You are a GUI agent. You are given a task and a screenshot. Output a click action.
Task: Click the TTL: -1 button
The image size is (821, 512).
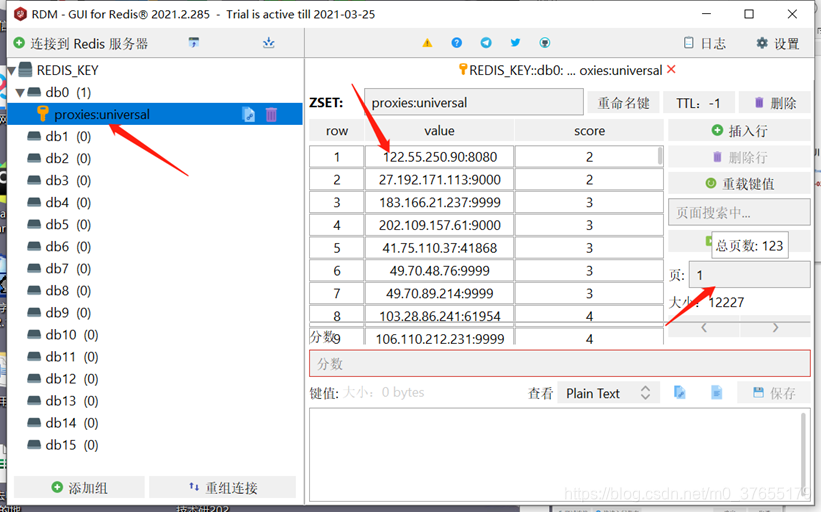point(698,103)
